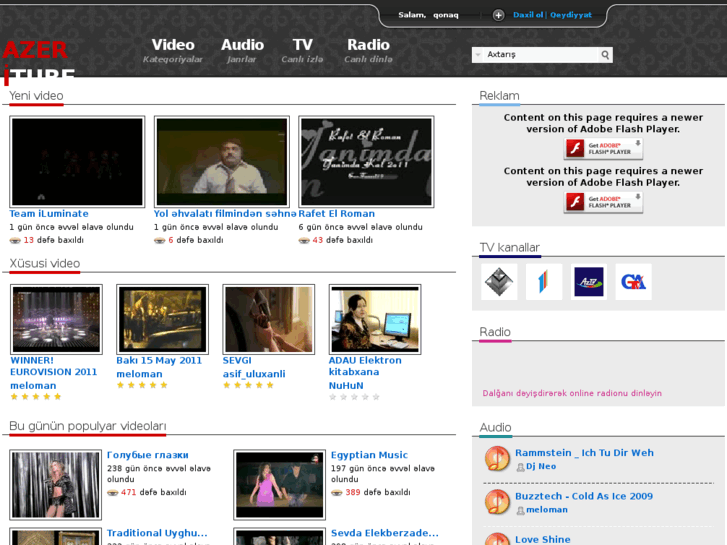
Task: Open the GA TV channel icon
Action: coord(633,282)
